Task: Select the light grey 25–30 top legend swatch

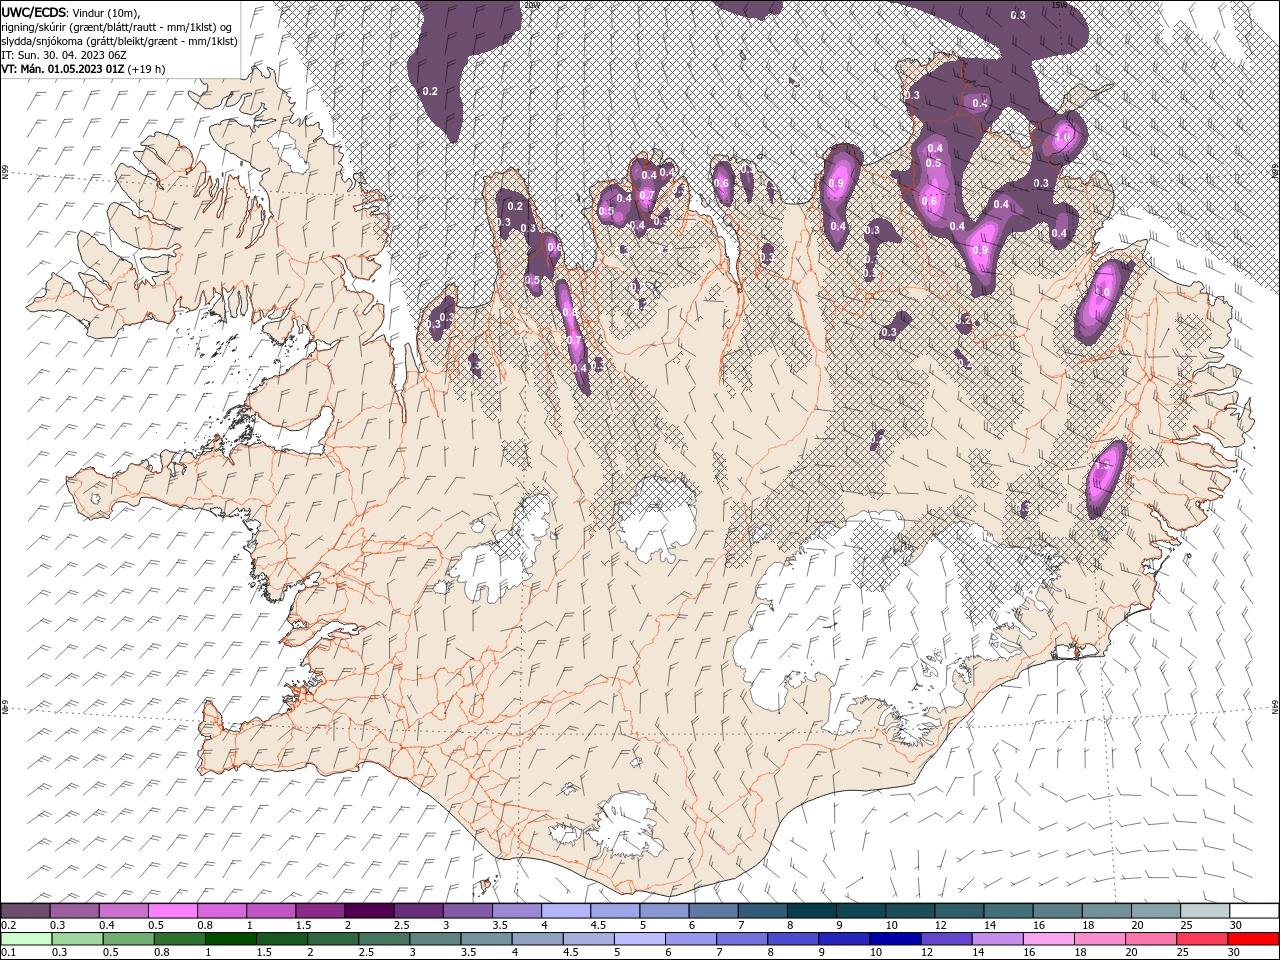Action: pos(1203,910)
